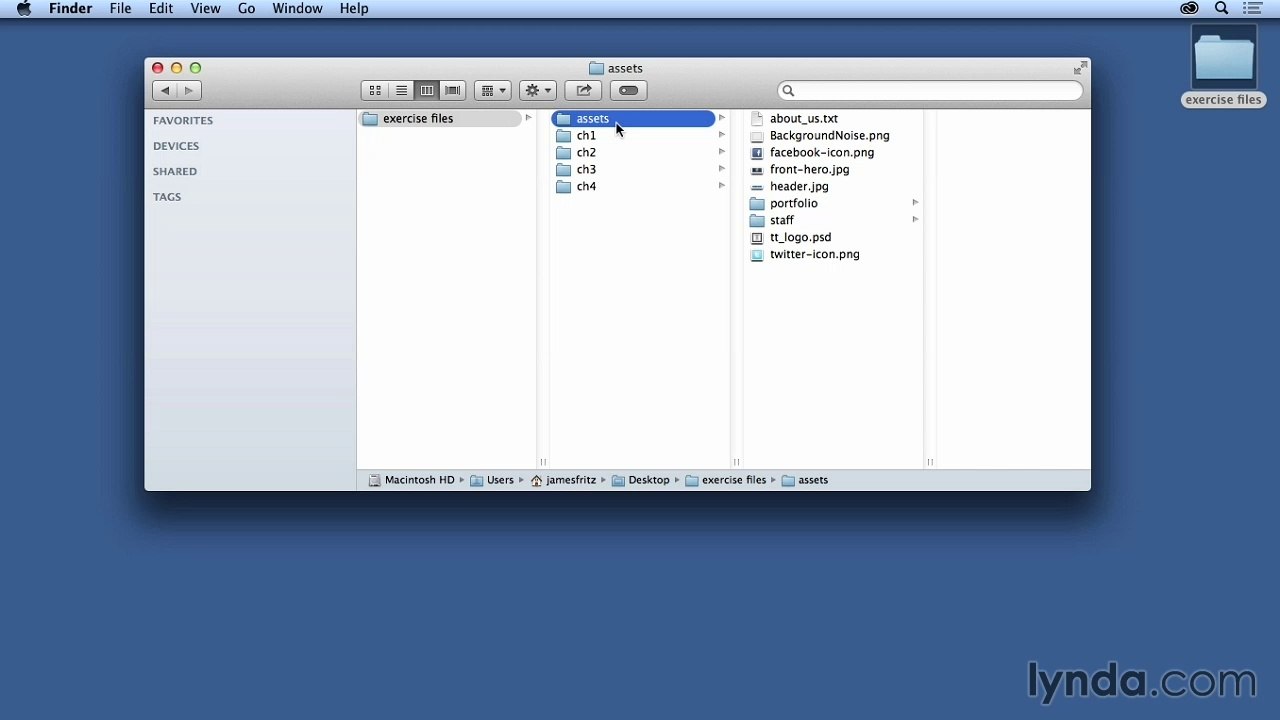Click the facebook-icon.png file icon
The height and width of the screenshot is (720, 1280).
click(757, 153)
